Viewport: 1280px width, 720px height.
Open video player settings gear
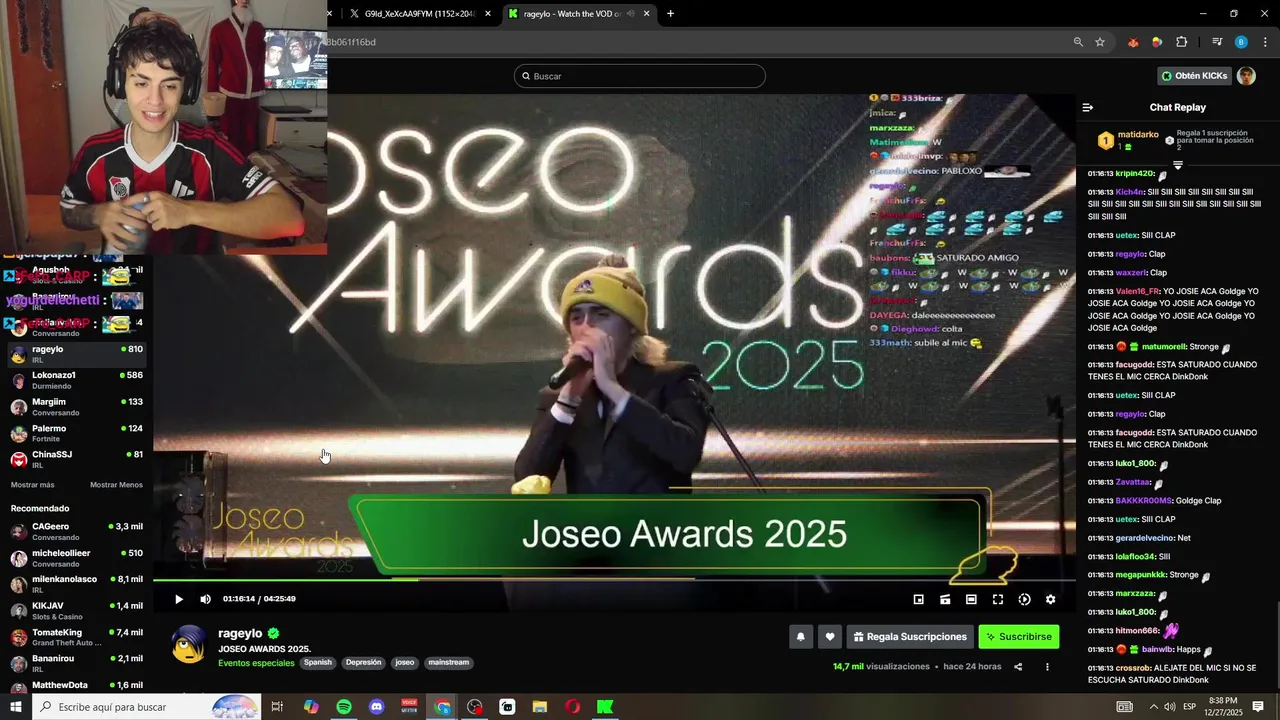point(1050,599)
